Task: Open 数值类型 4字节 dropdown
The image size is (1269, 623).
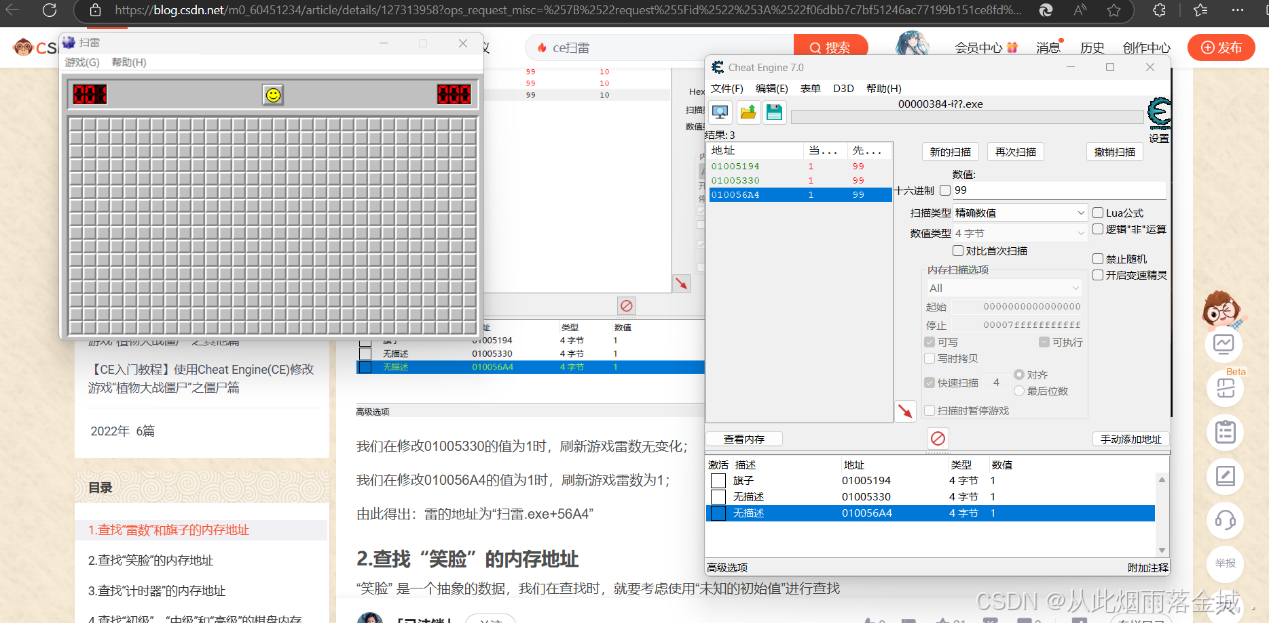Action: 1020,233
